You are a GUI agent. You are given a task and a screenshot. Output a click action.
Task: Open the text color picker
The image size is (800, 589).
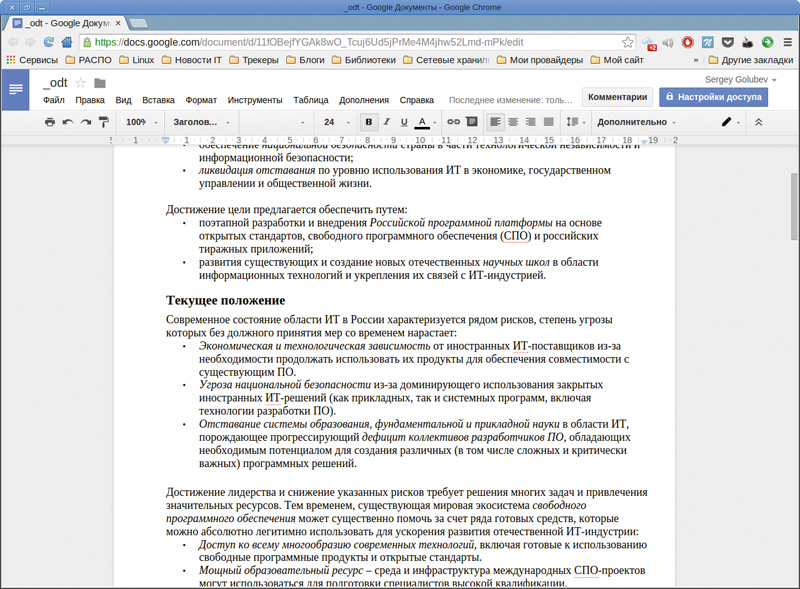[423, 122]
